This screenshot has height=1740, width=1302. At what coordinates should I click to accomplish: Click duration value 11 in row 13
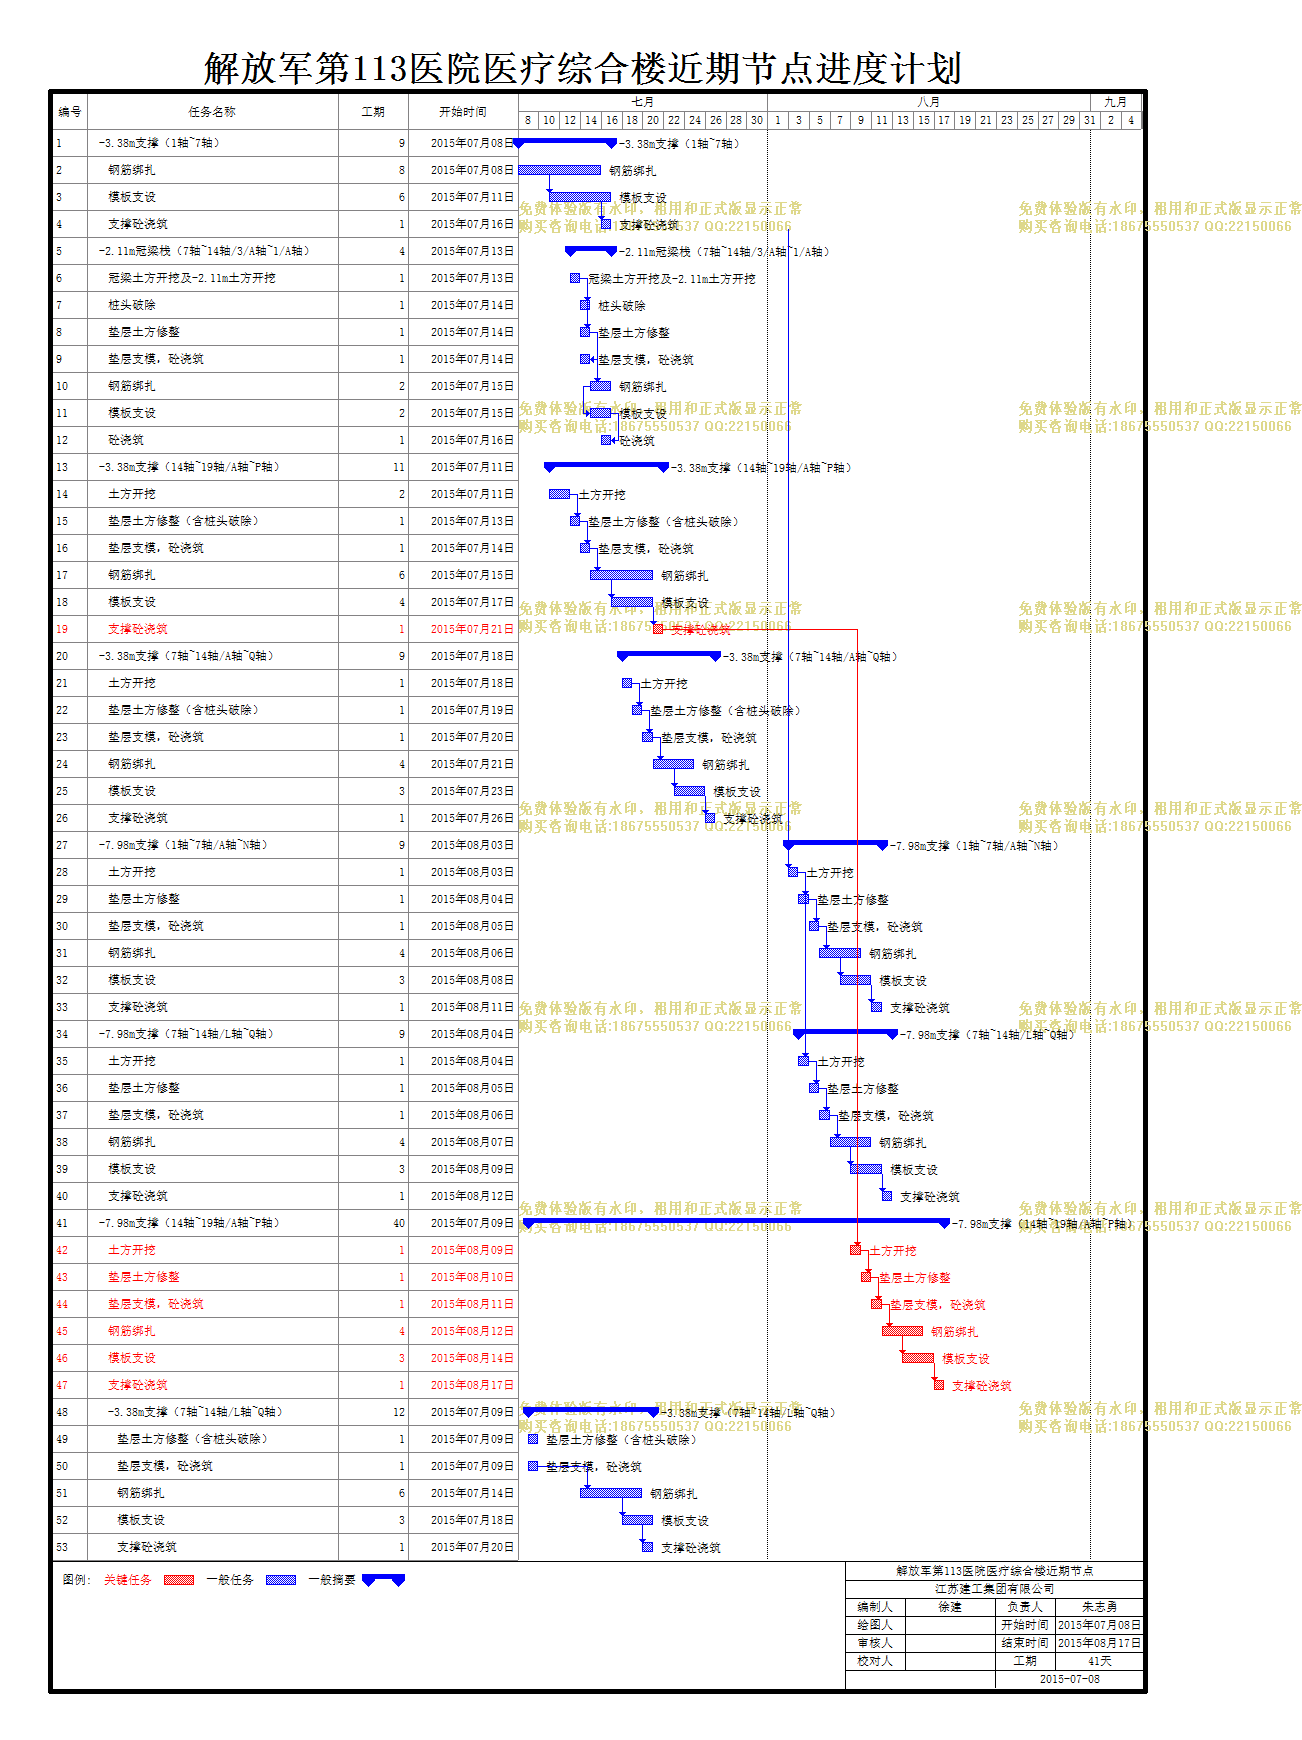coord(399,467)
